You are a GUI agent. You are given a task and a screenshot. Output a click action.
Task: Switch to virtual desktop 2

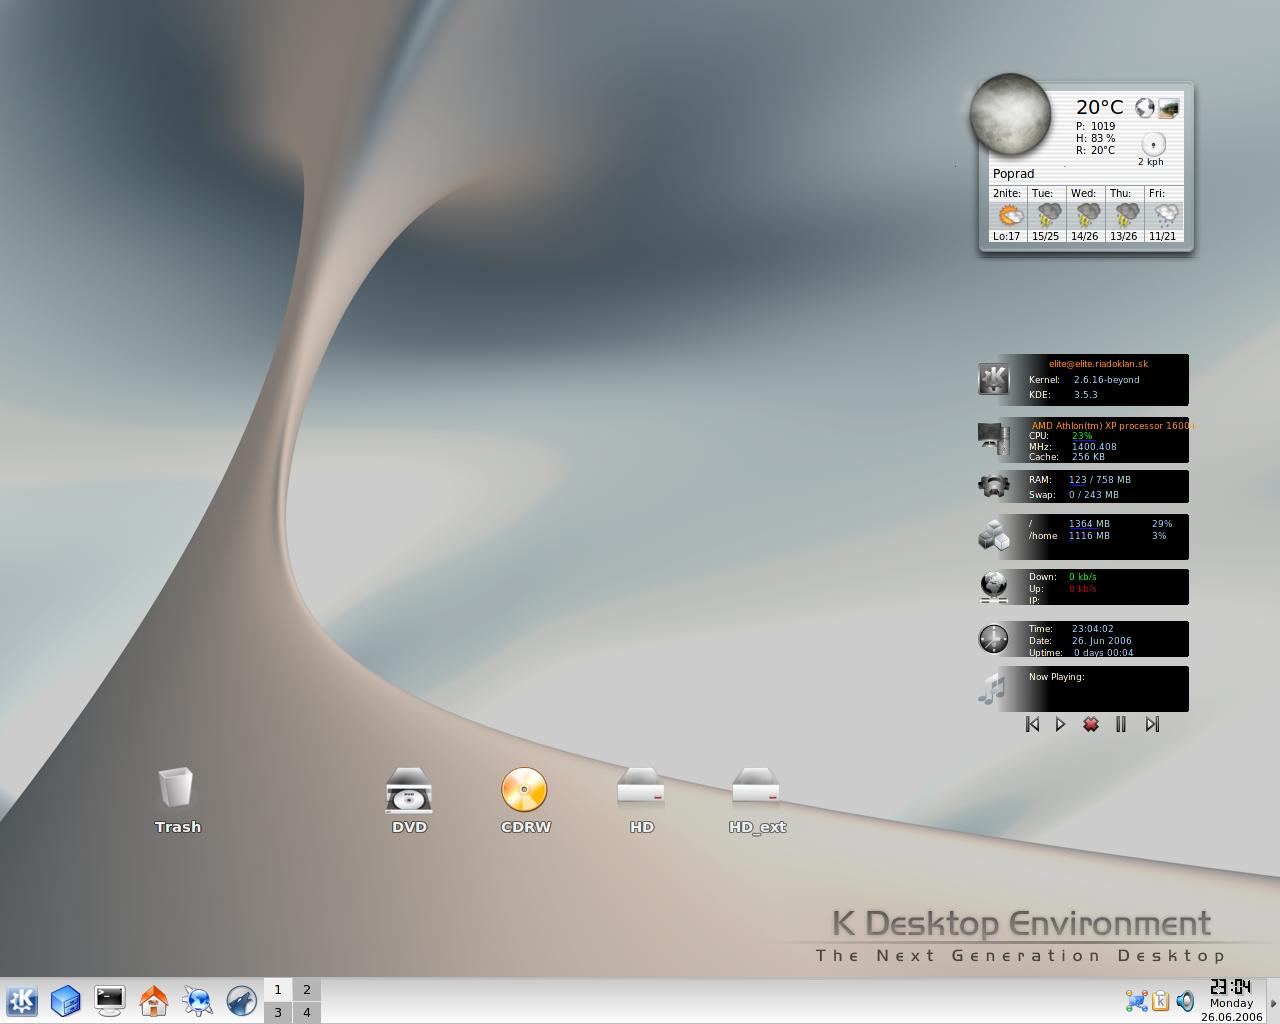pos(306,989)
